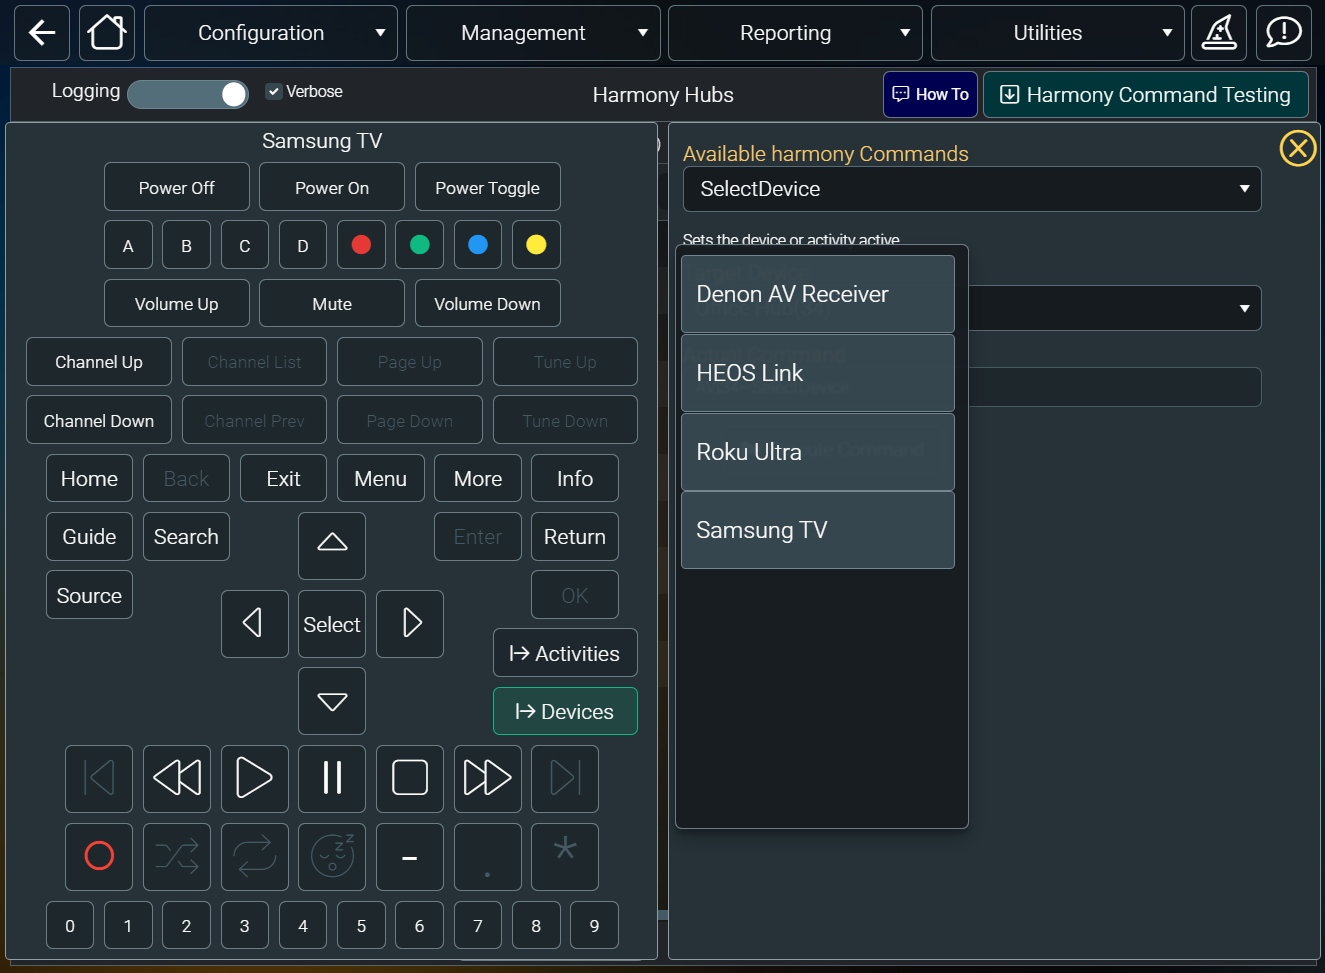
Task: Open the Configuration dropdown menu
Action: coord(271,33)
